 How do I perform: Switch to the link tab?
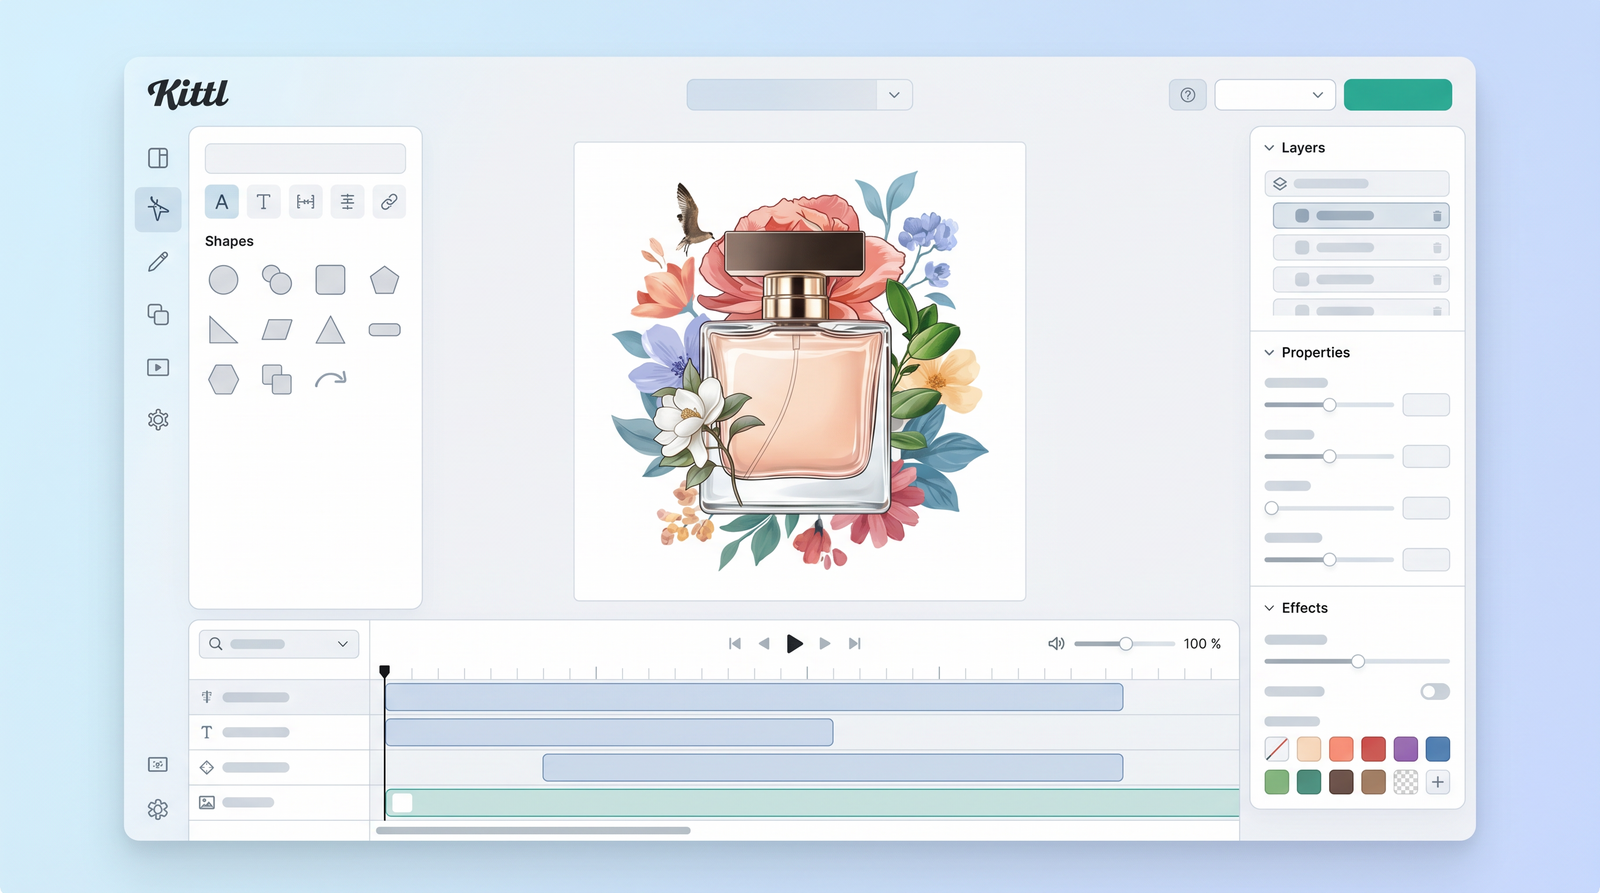[389, 202]
